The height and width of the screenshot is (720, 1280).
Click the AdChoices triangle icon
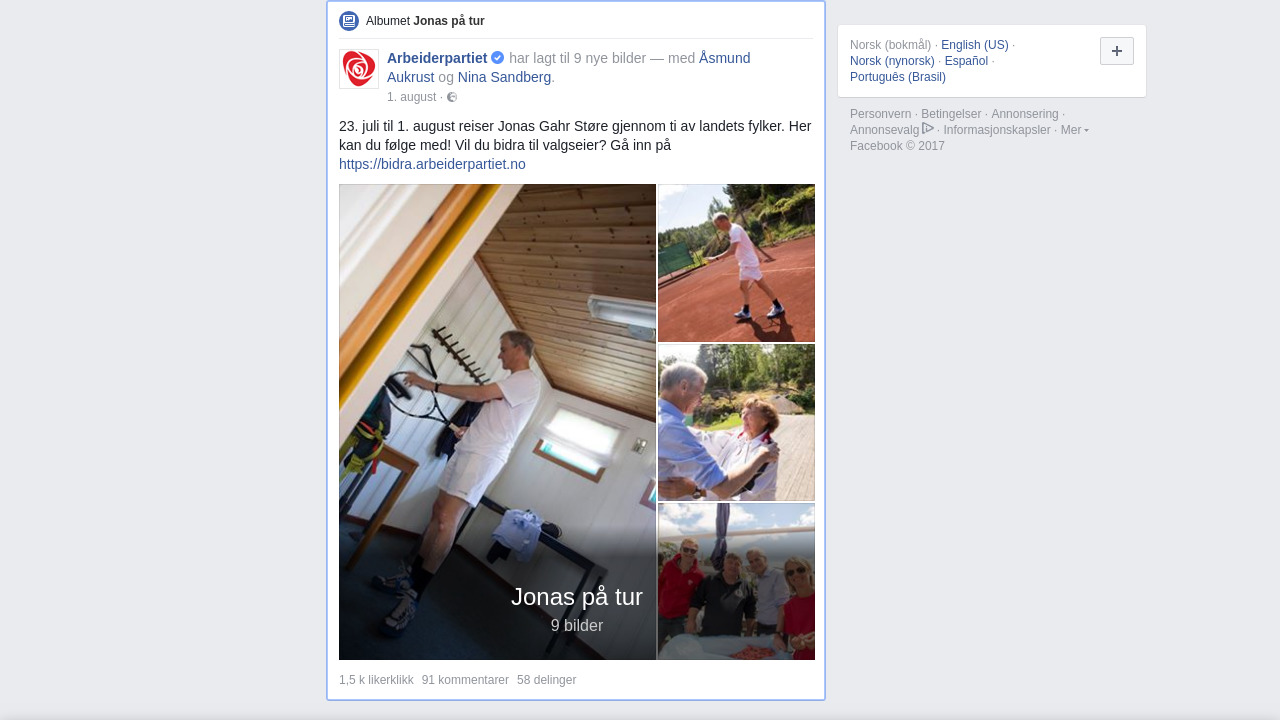click(x=928, y=128)
